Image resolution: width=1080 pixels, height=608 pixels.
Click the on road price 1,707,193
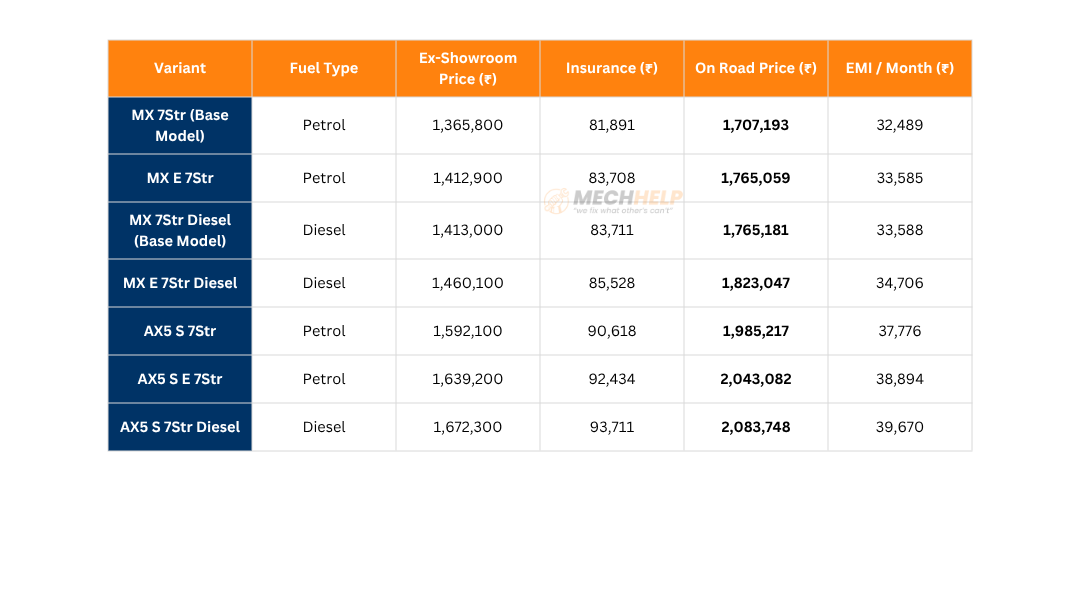756,125
